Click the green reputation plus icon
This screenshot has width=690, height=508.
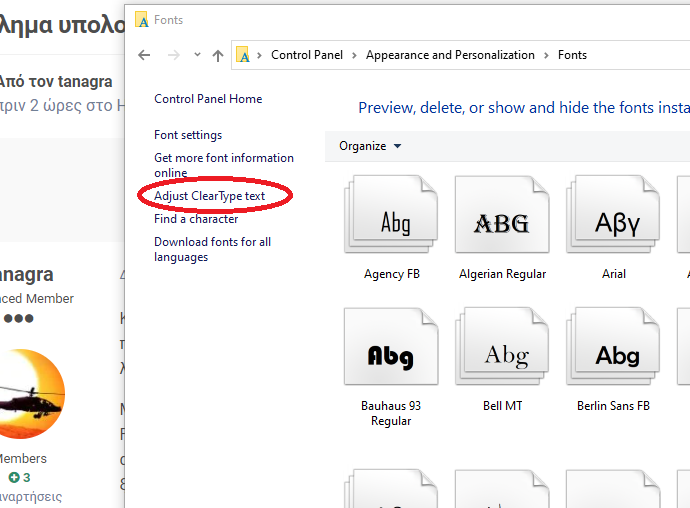click(x=14, y=477)
